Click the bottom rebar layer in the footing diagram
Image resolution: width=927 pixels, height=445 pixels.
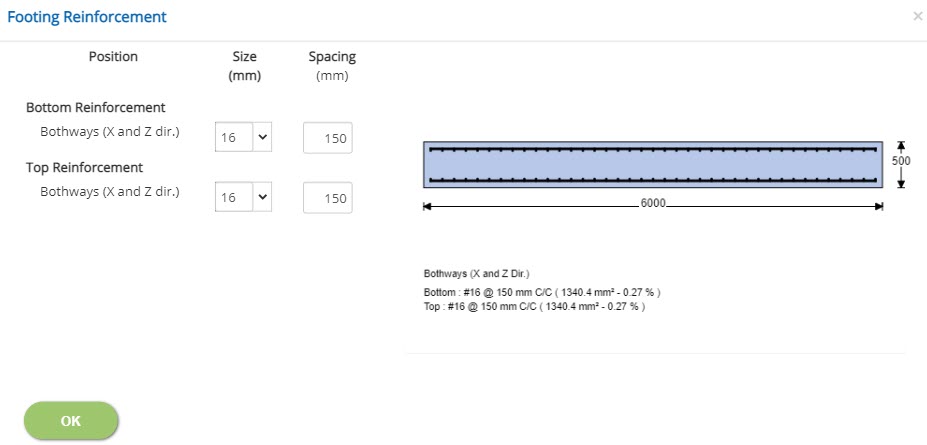point(652,180)
